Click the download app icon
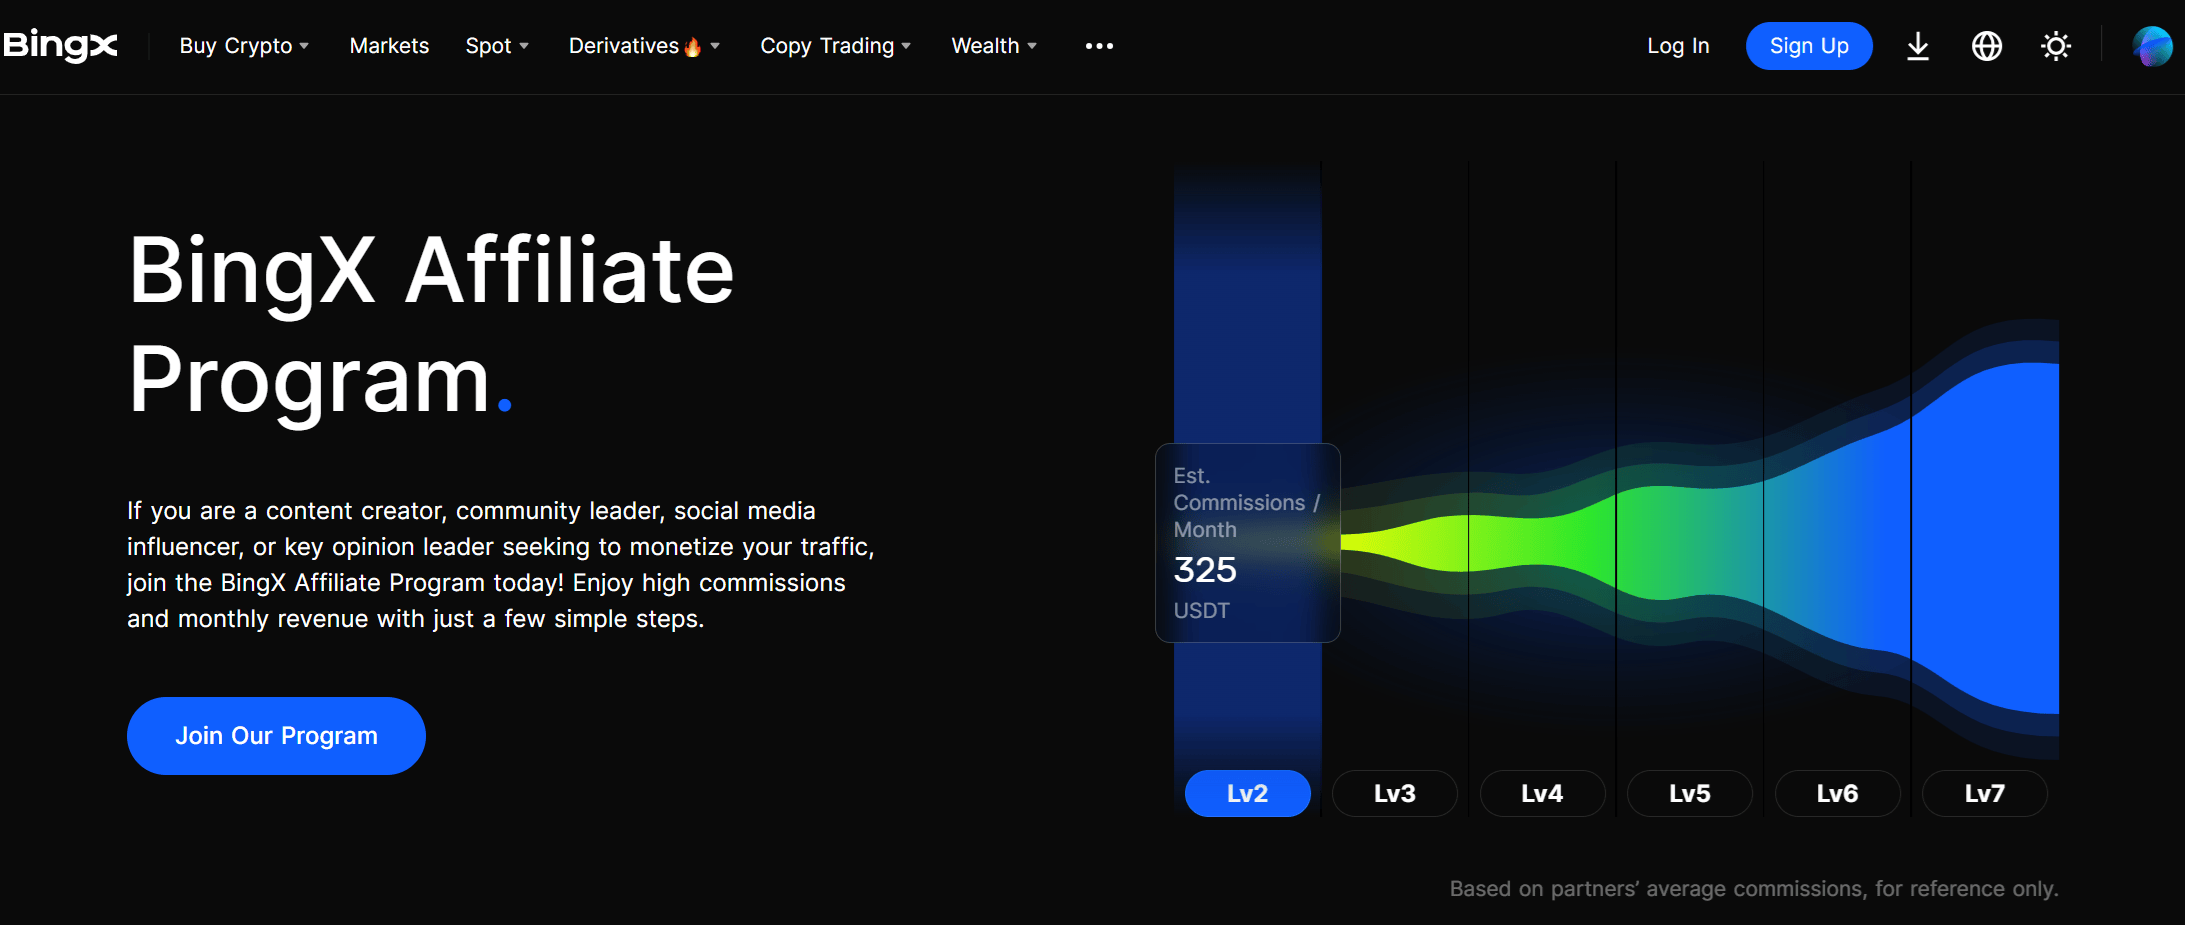 click(x=1917, y=47)
